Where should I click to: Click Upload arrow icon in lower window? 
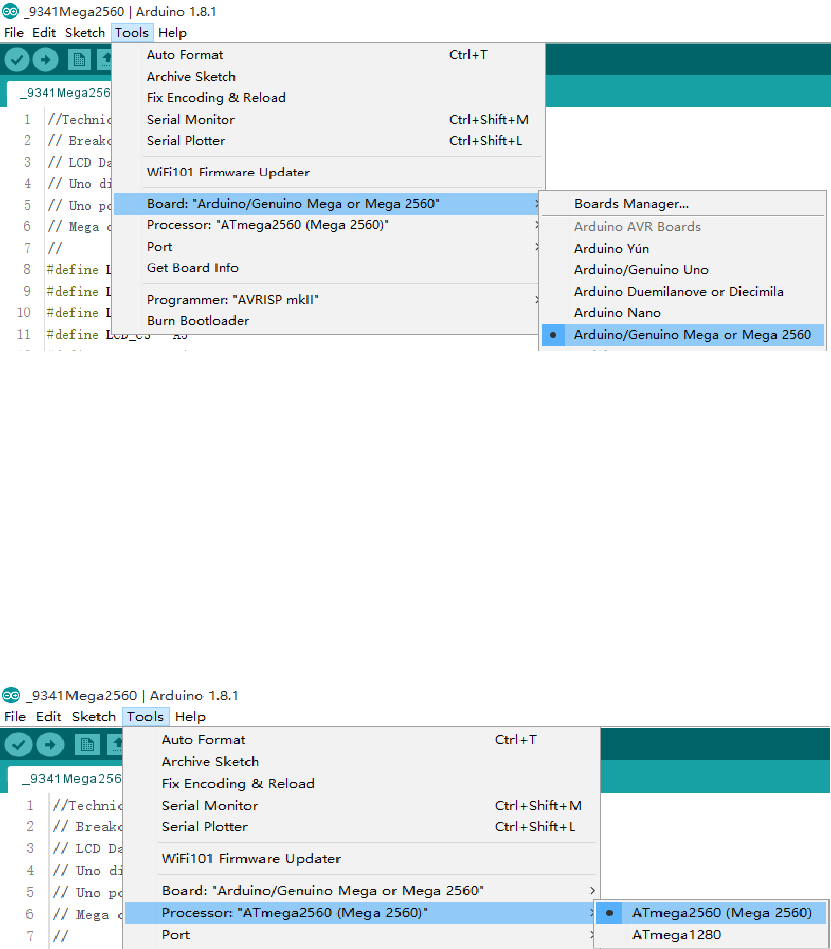[50, 744]
